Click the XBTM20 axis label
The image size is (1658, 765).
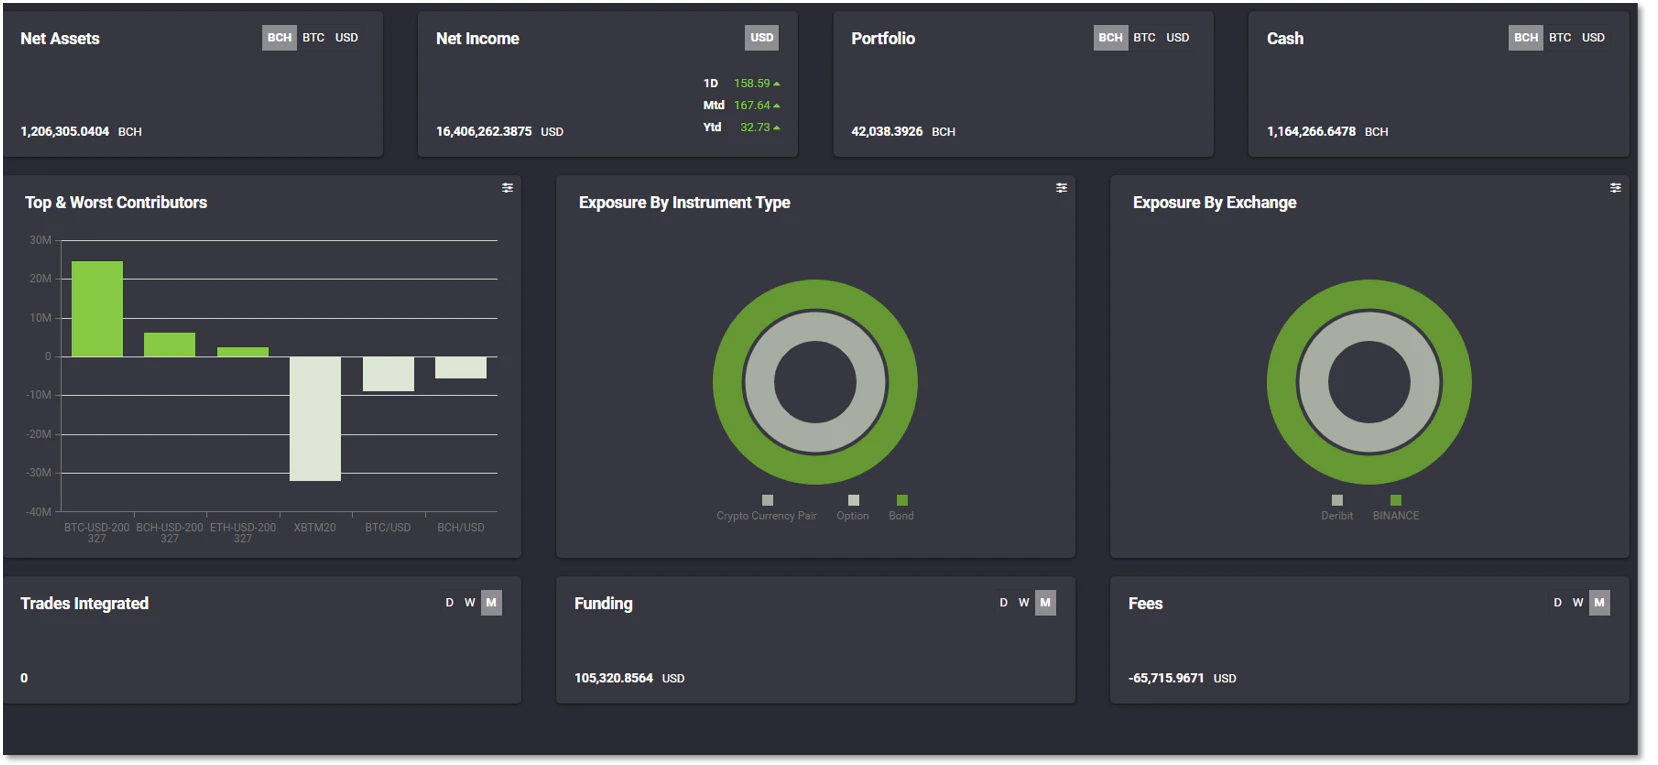point(315,527)
